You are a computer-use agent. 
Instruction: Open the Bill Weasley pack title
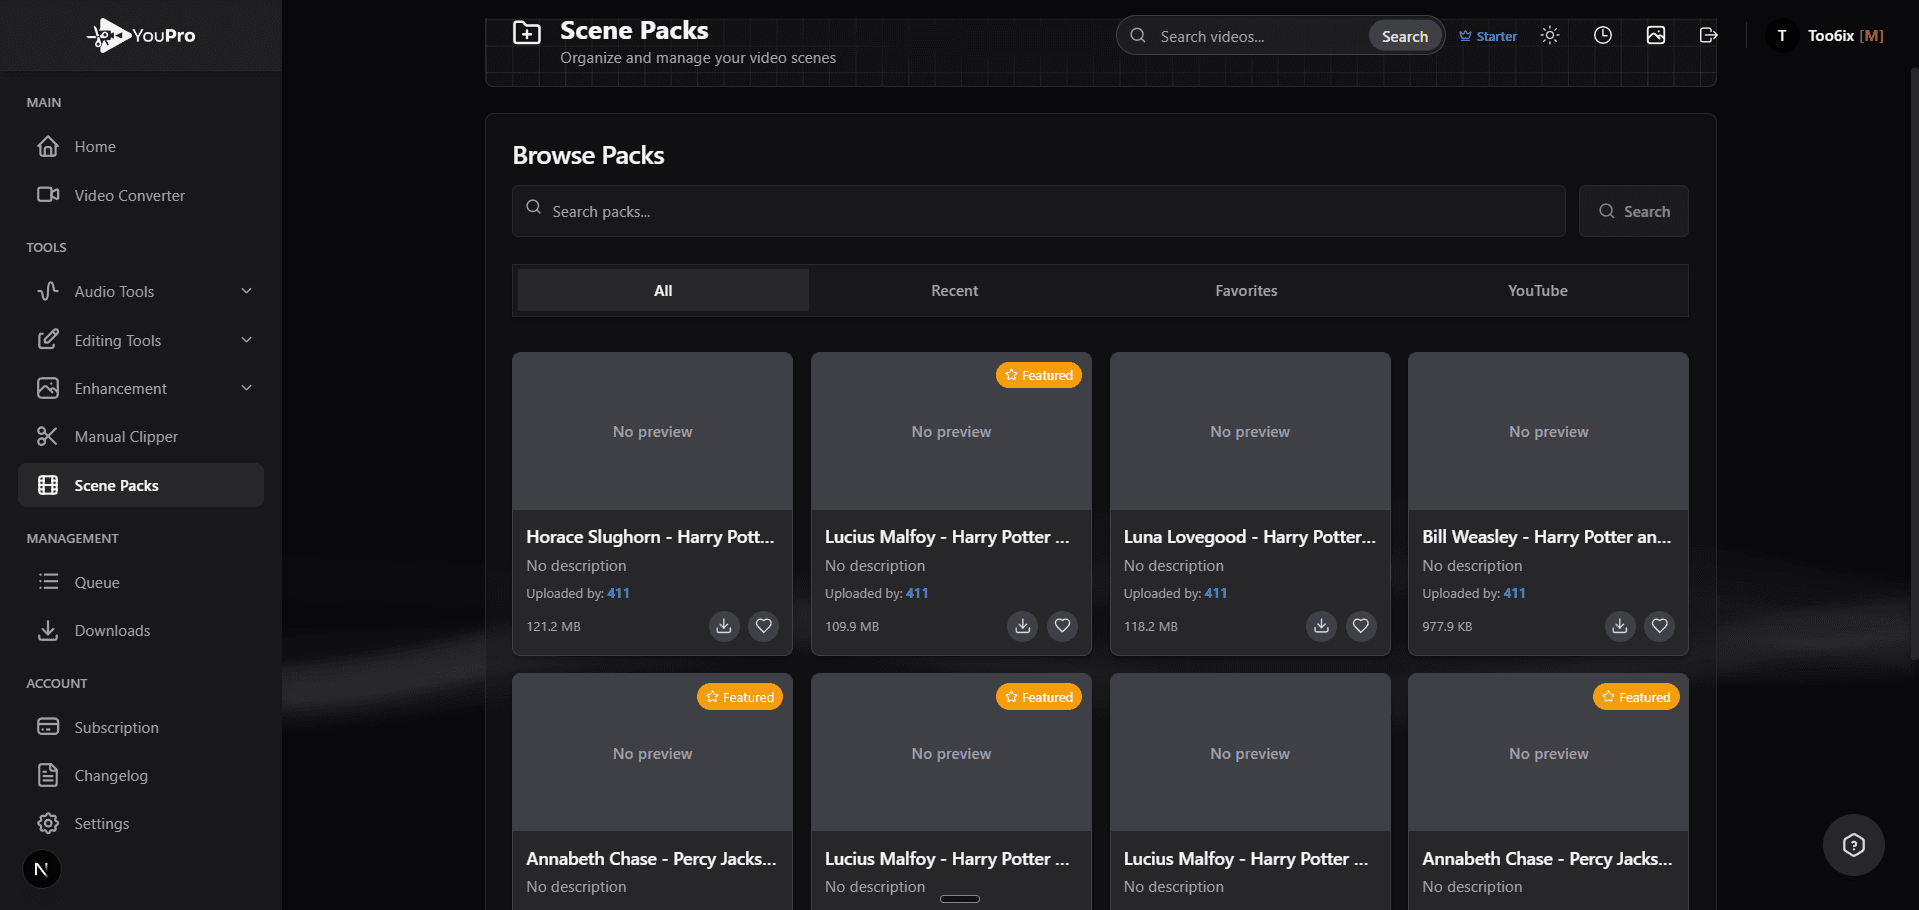click(1547, 537)
